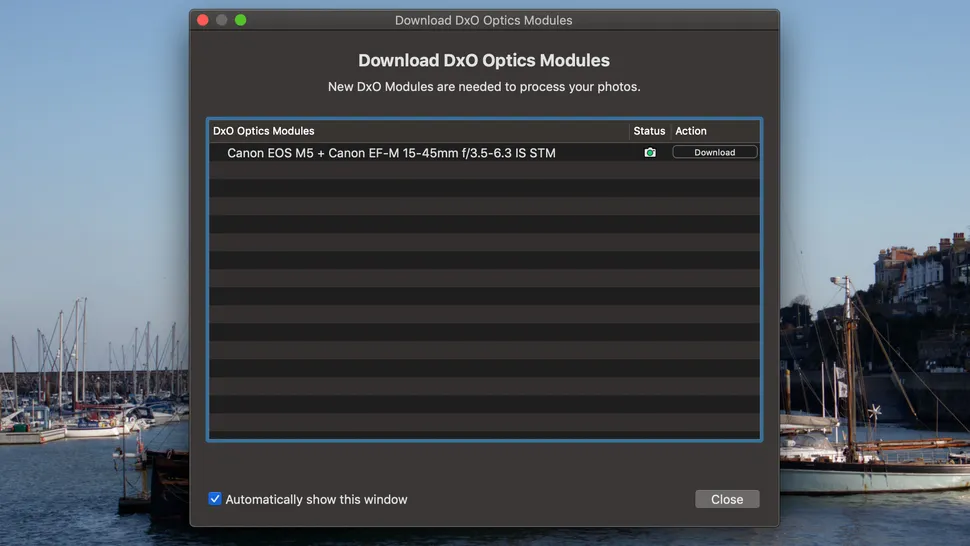The height and width of the screenshot is (546, 970).
Task: Uncheck the Automatically show this window checkbox
Action: click(x=215, y=499)
